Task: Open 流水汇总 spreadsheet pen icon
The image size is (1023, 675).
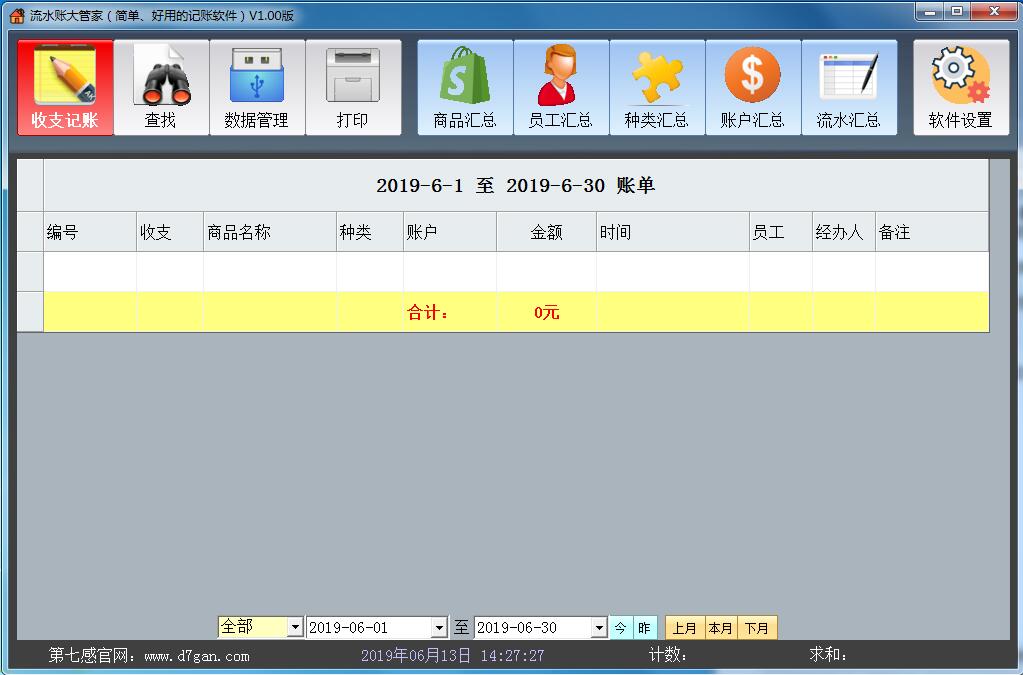Action: (x=849, y=87)
